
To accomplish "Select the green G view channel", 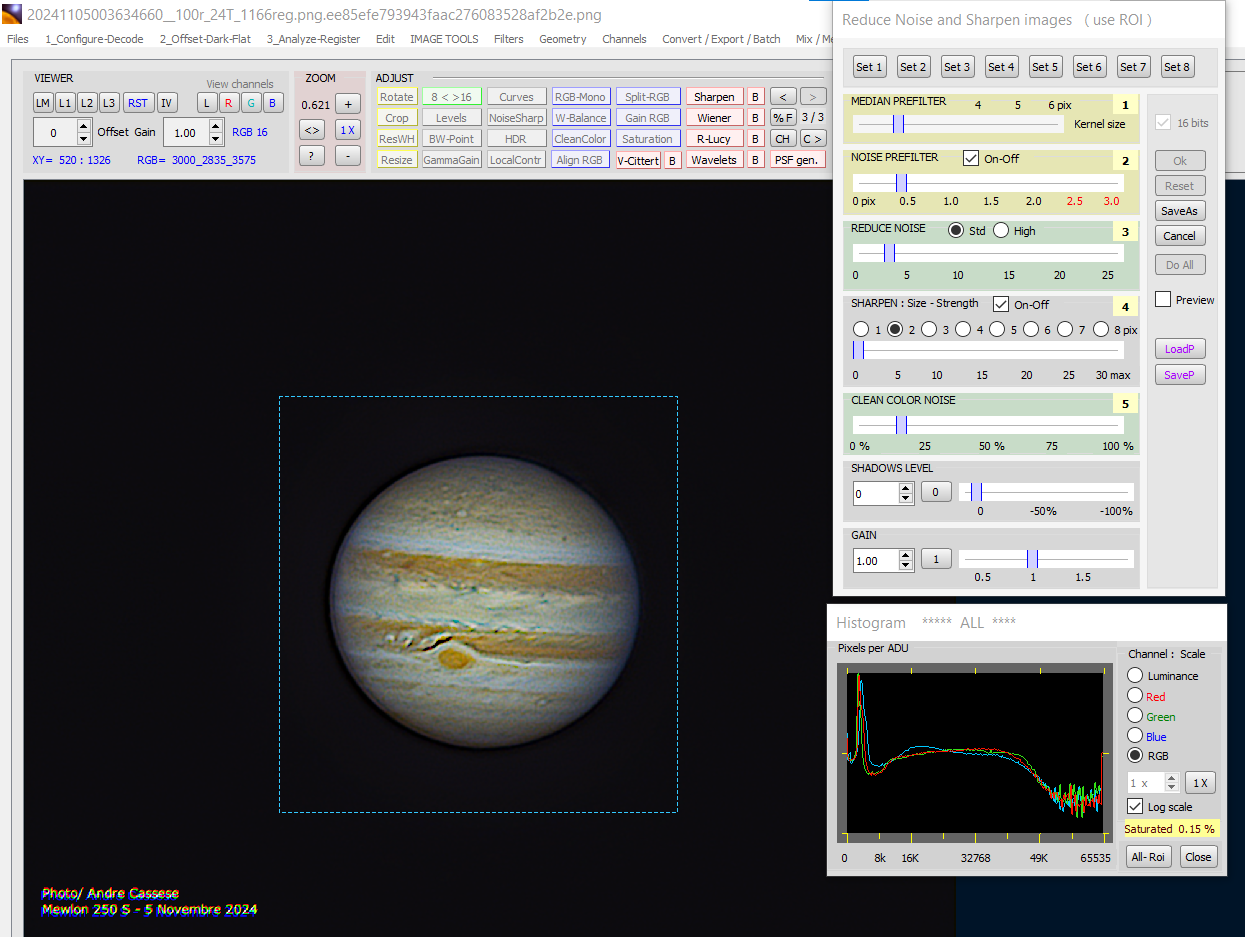I will [x=250, y=103].
